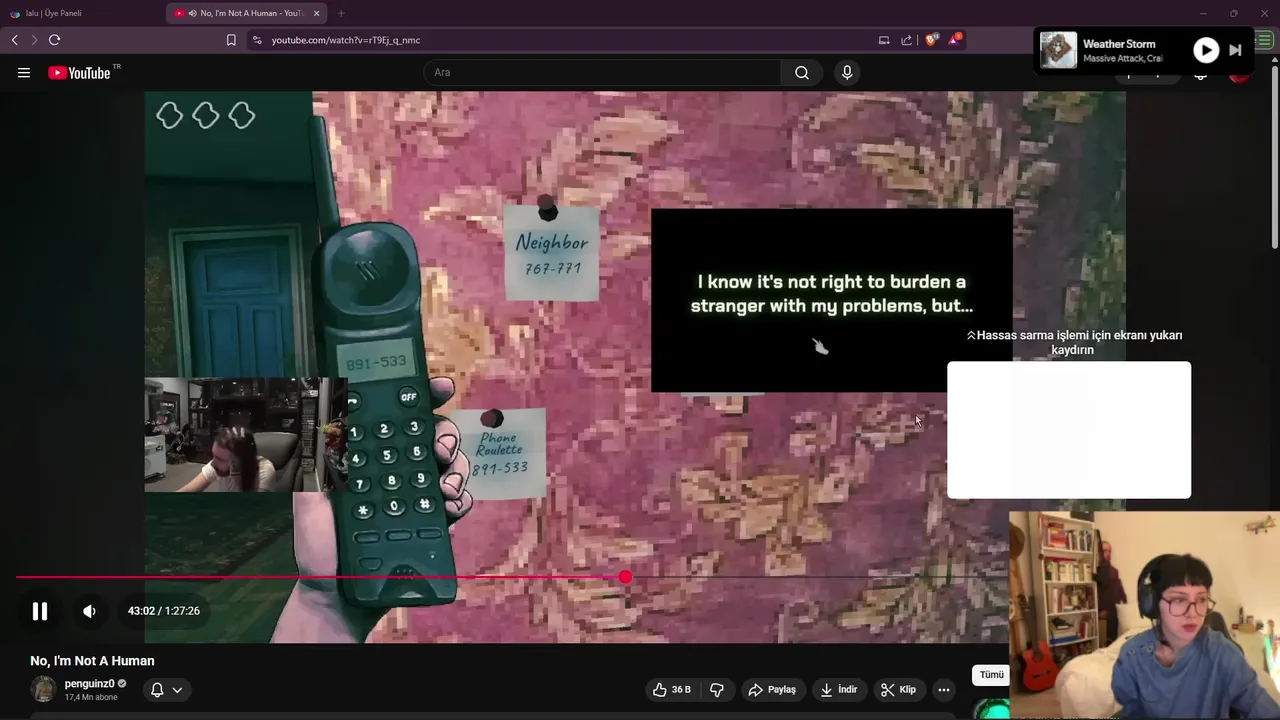Screen dimensions: 1280x720
Task: Open the YouTube hamburger guide menu
Action: click(24, 72)
